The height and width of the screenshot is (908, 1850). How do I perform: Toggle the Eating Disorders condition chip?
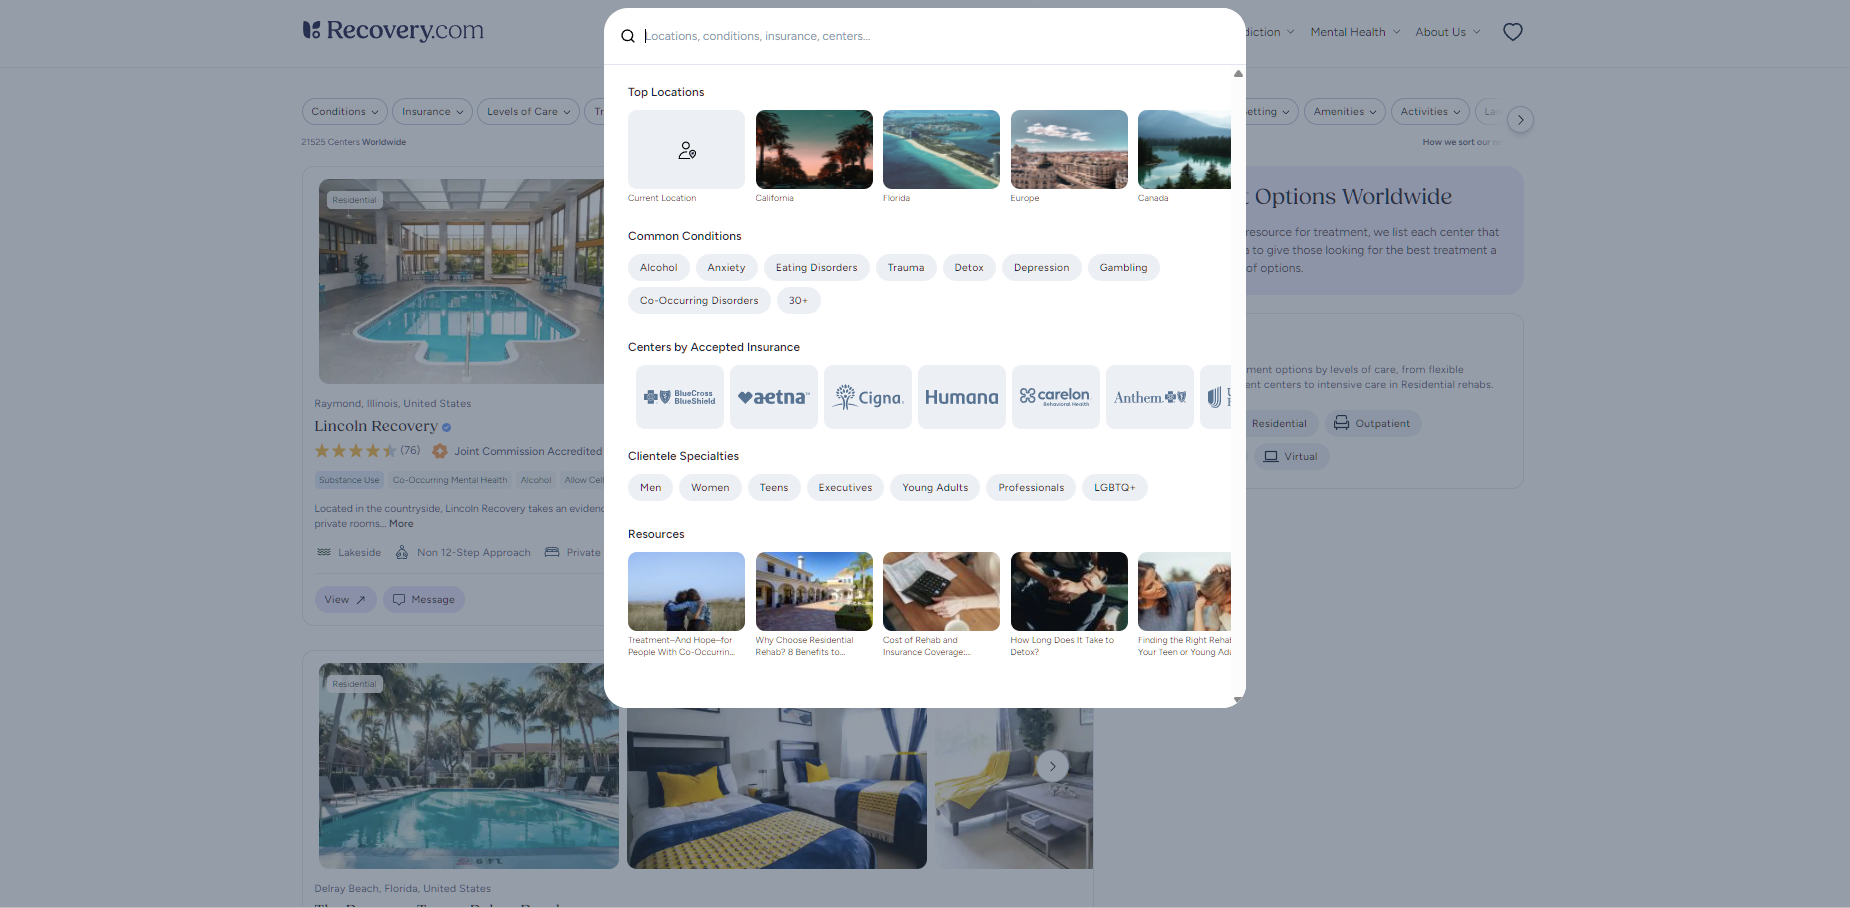pos(816,268)
